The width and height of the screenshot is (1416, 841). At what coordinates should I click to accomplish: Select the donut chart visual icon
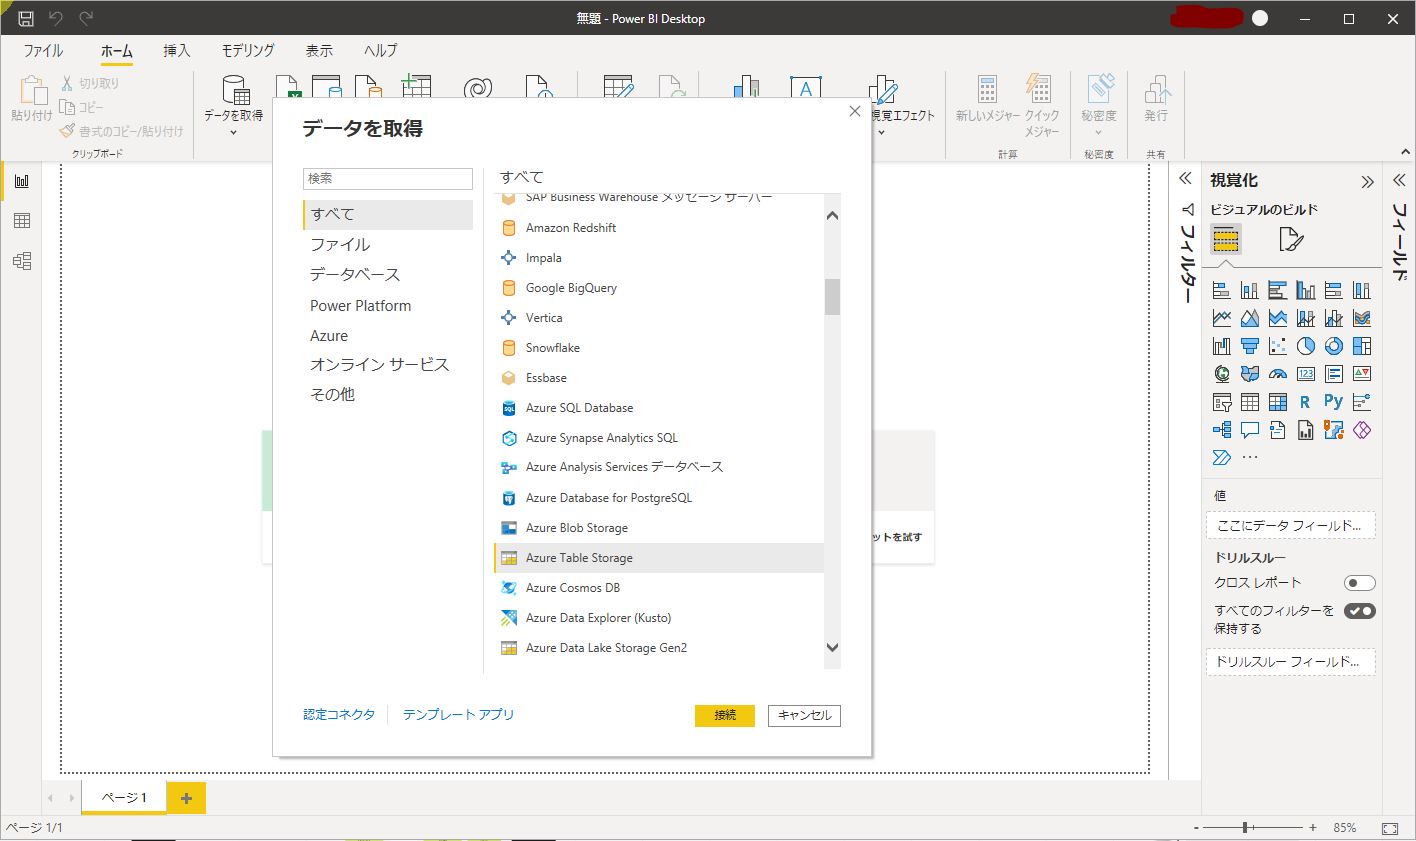[x=1333, y=346]
